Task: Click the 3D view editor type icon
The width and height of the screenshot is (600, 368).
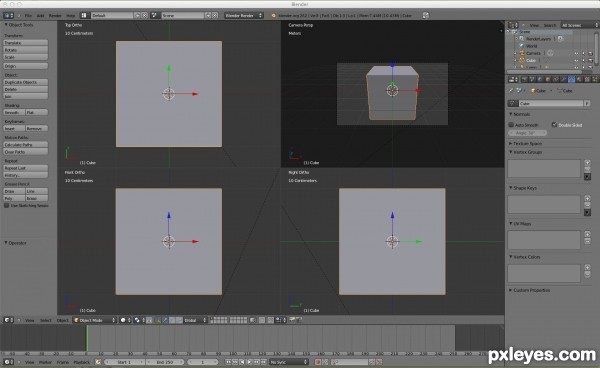Action: tap(8, 320)
